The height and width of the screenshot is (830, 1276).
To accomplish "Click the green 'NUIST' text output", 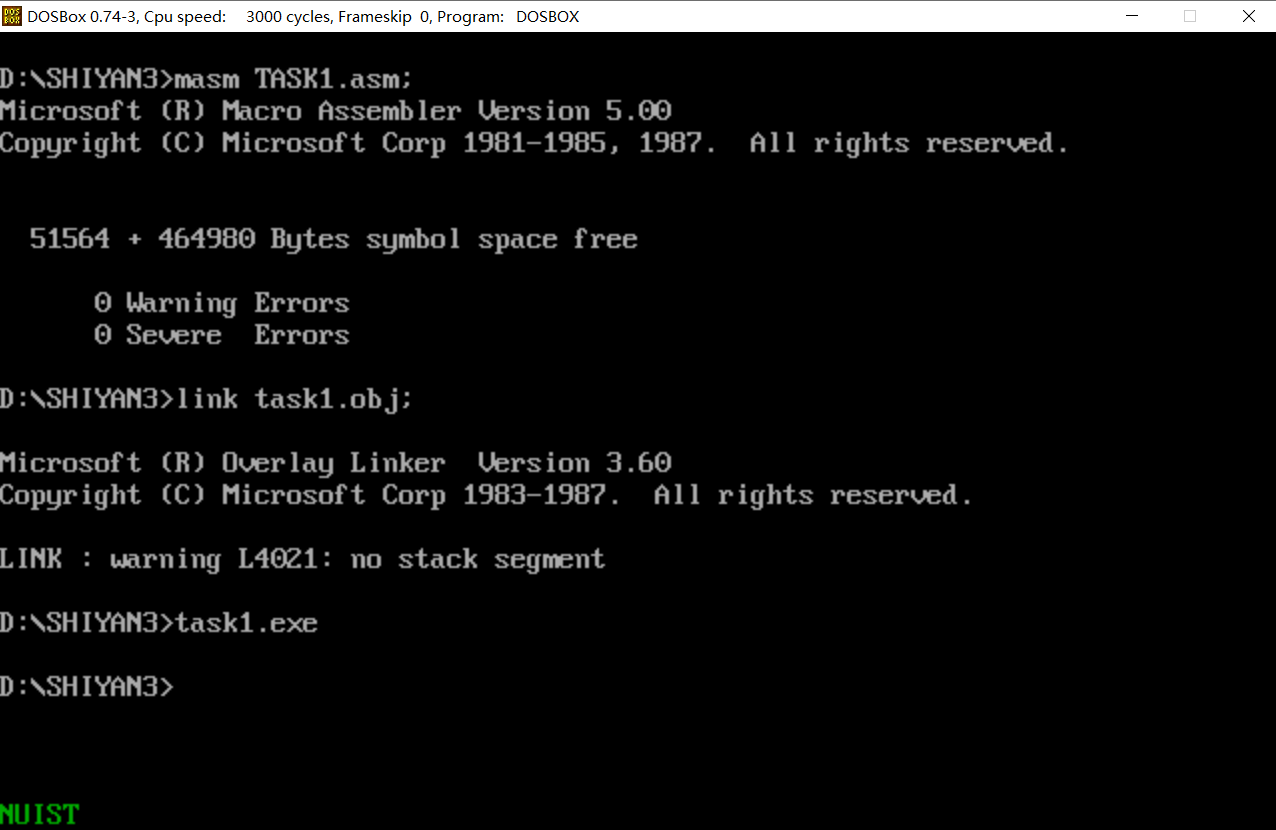I will 39,814.
